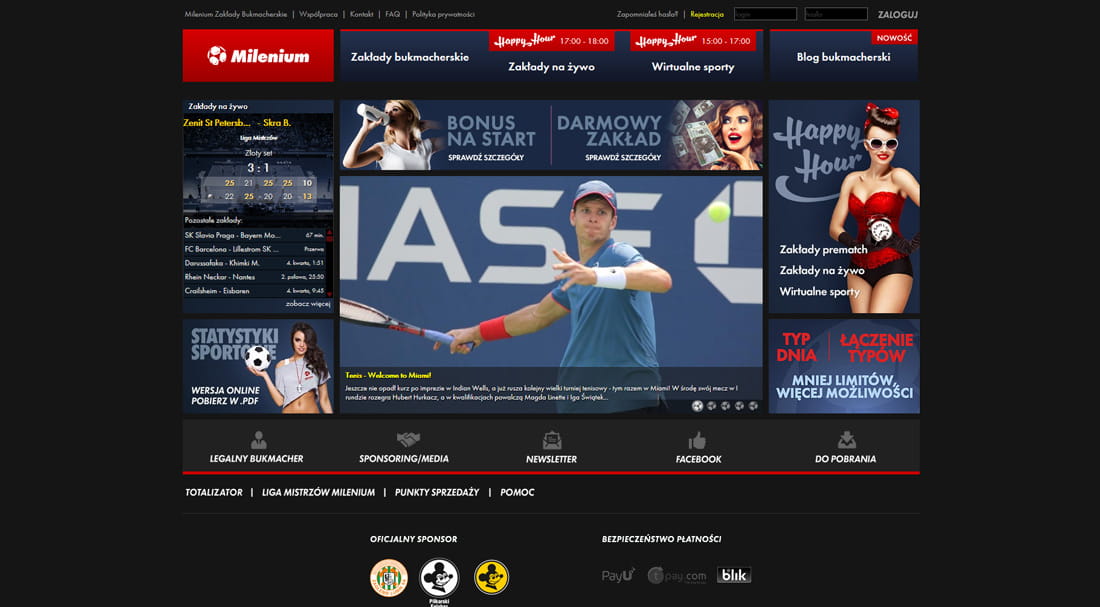Open PUNKTY SPRZEDAŻY footer link

[x=437, y=493]
